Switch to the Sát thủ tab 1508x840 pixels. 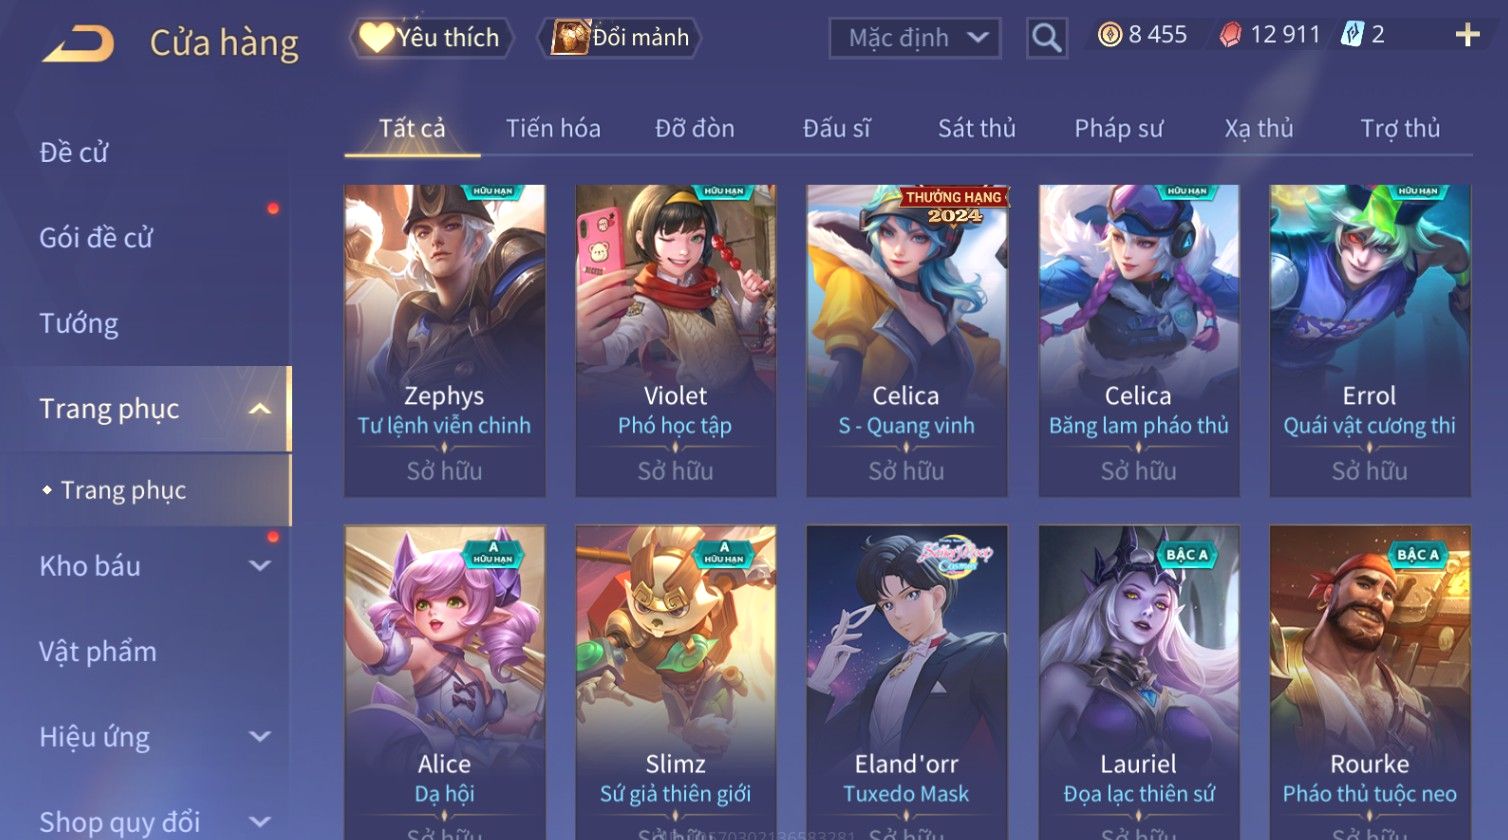point(977,128)
